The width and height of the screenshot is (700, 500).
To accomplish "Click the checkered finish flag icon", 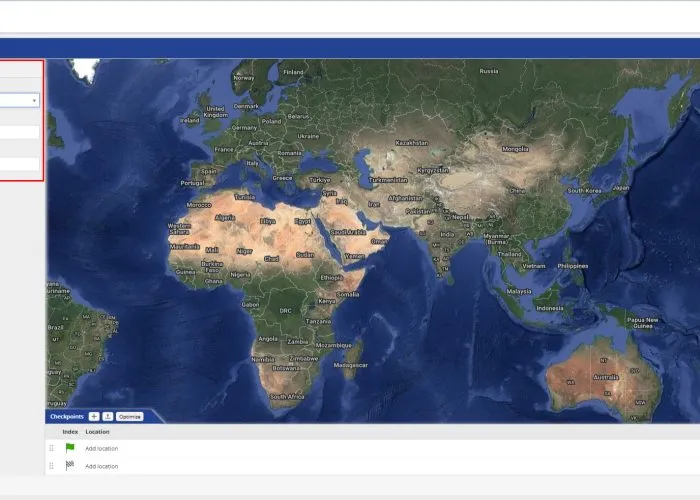I will tap(70, 465).
